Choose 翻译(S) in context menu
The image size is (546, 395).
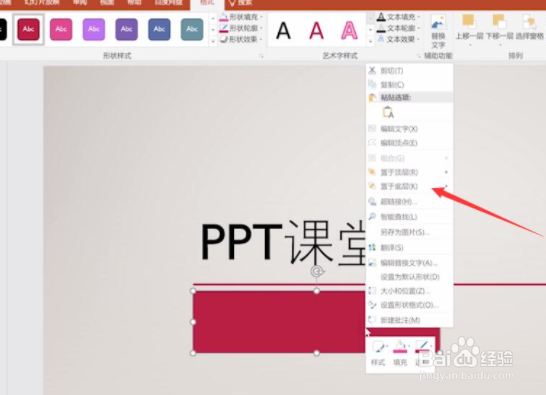tap(410, 248)
